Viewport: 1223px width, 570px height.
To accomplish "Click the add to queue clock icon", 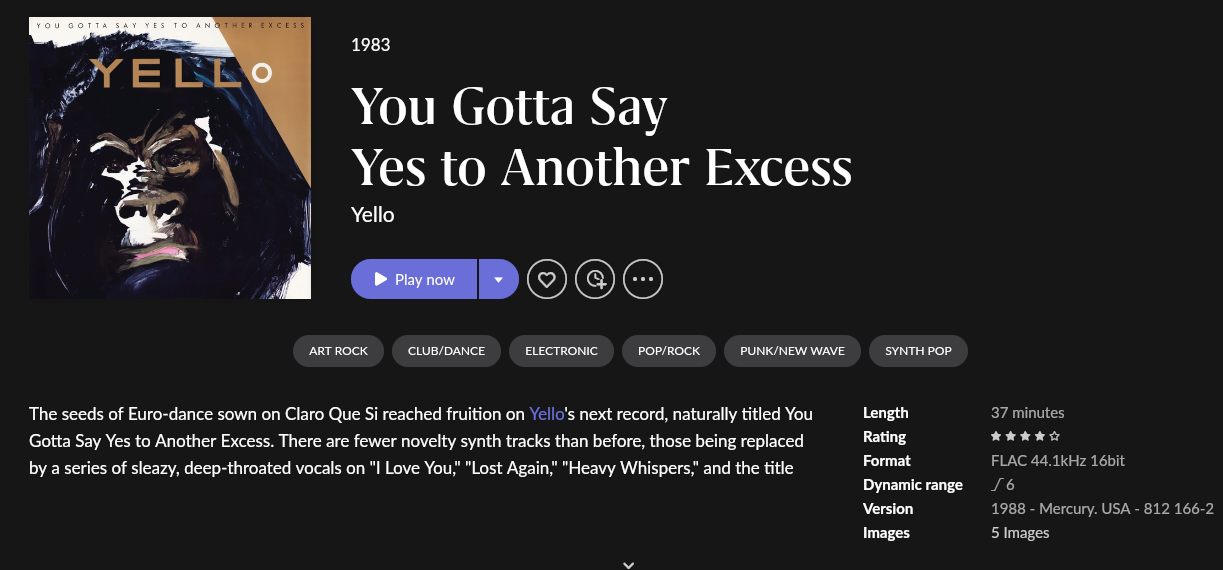I will click(595, 279).
